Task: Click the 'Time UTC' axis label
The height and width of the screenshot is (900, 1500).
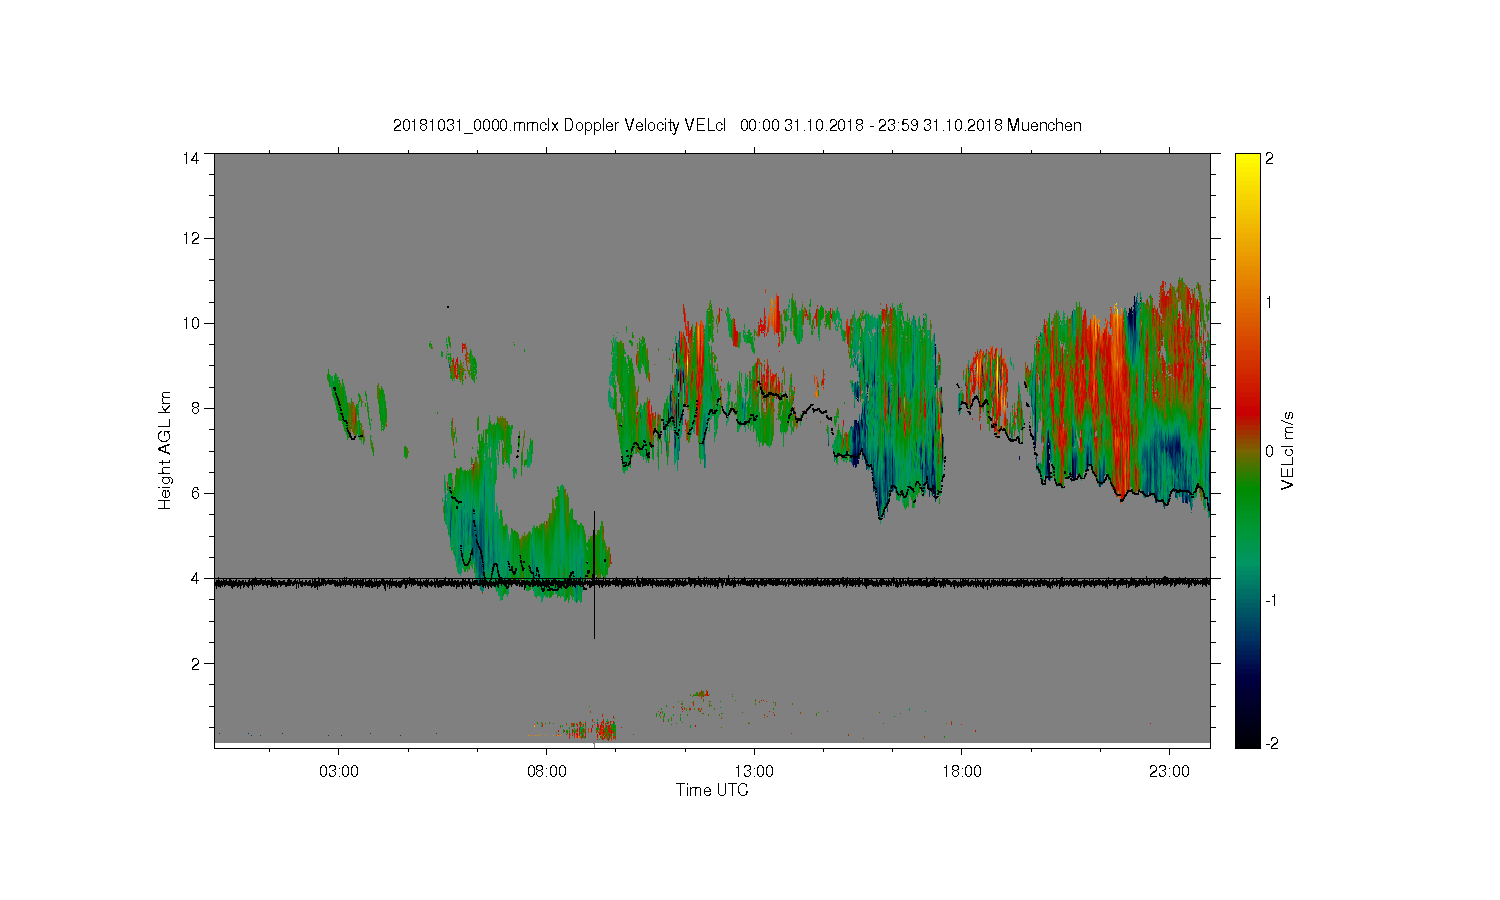Action: point(712,790)
